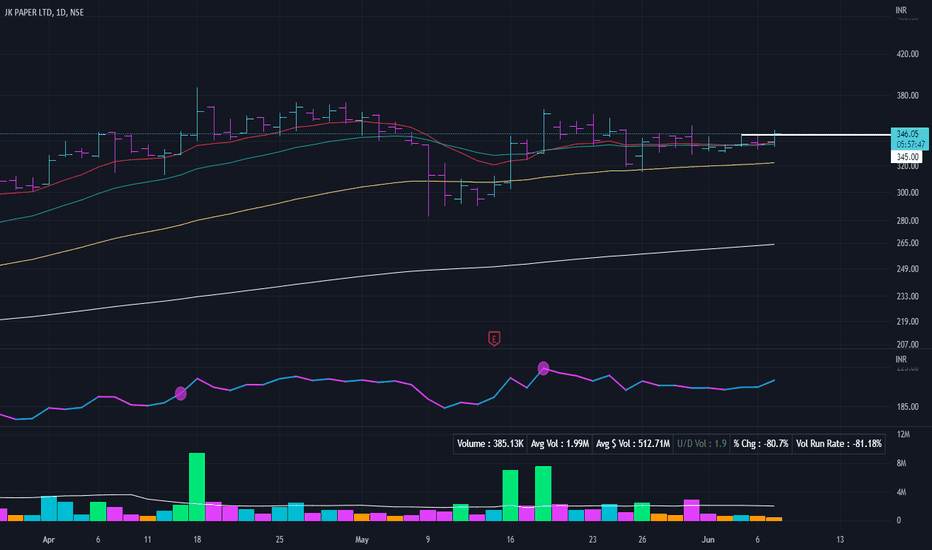932x550 pixels.
Task: Select the white horizontal price line at 345
Action: (x=816, y=135)
